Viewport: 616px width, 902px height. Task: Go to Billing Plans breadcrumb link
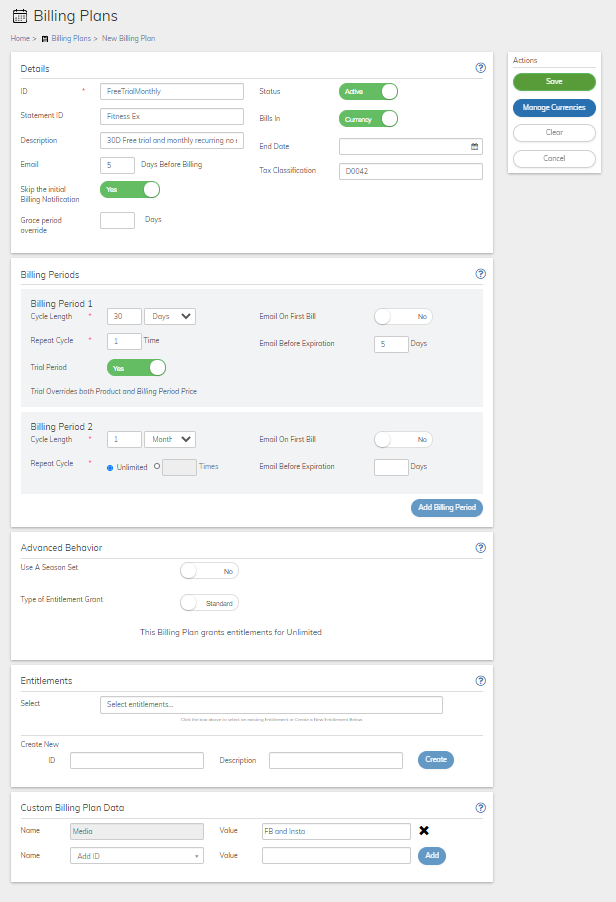coord(71,39)
